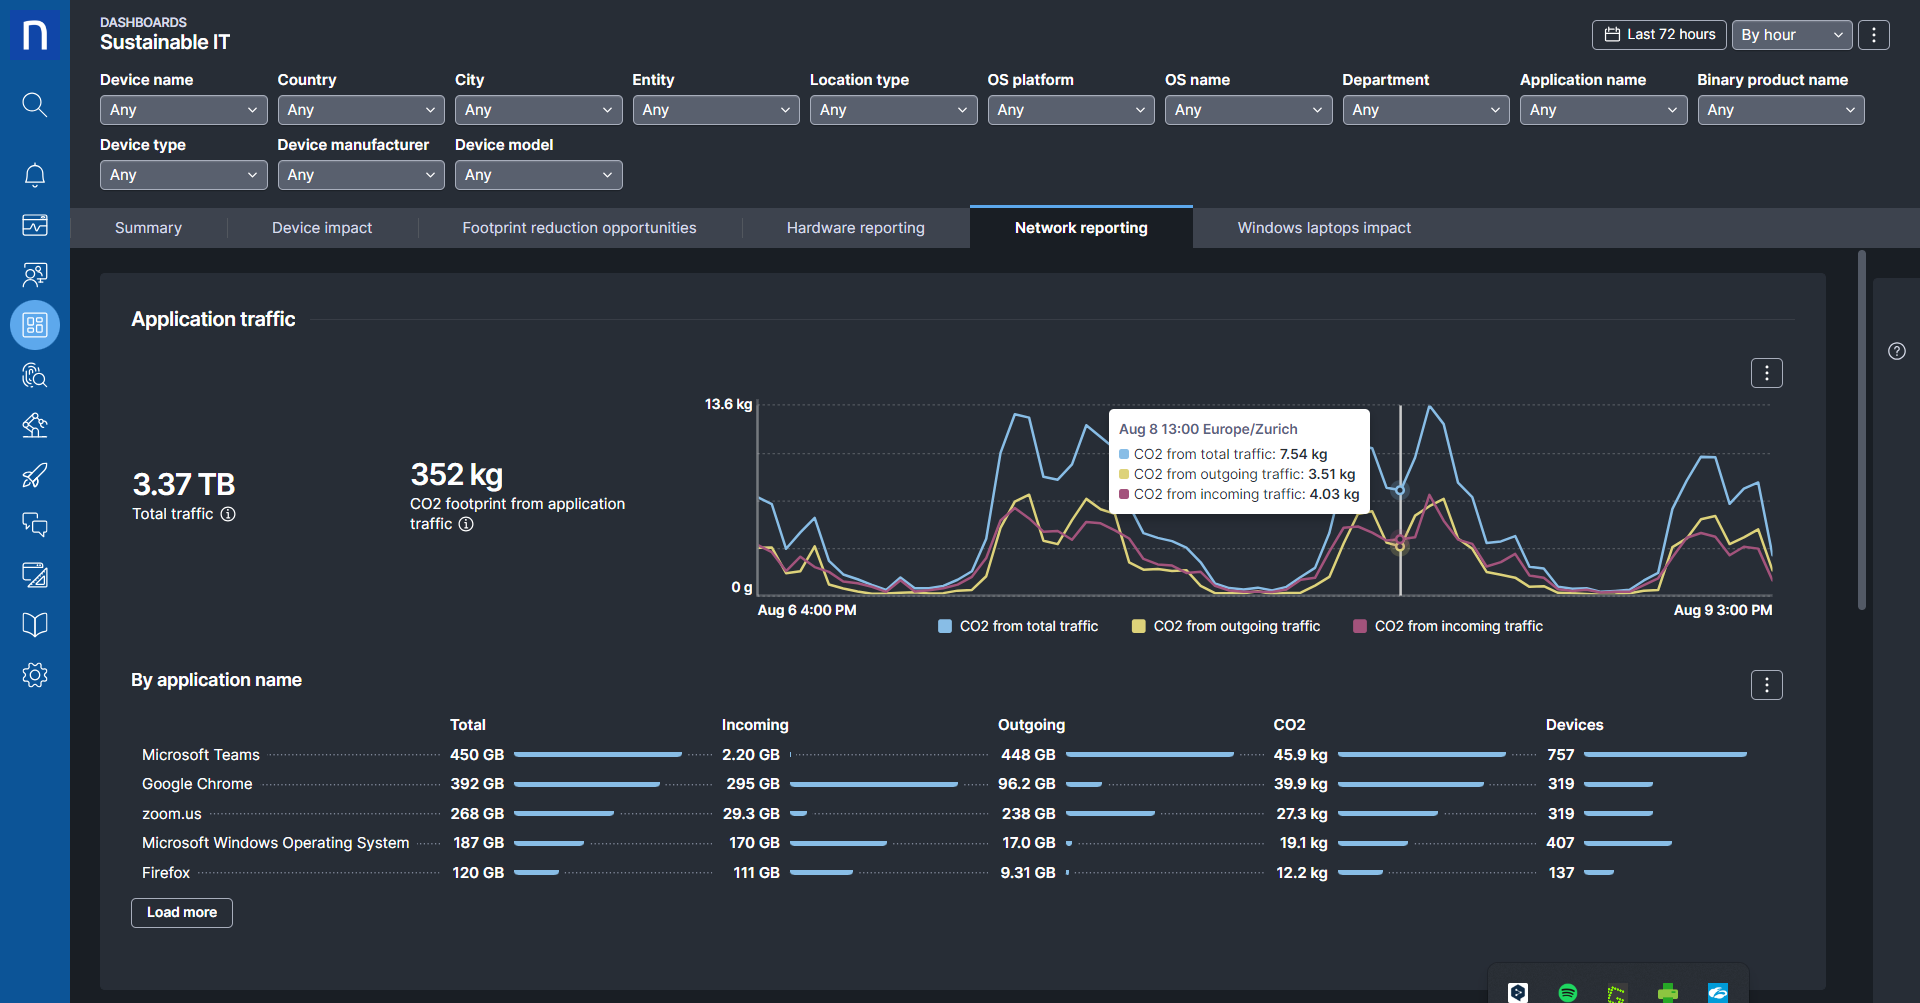This screenshot has width=1920, height=1003.
Task: Expand the Device manufacturer dropdown
Action: (360, 175)
